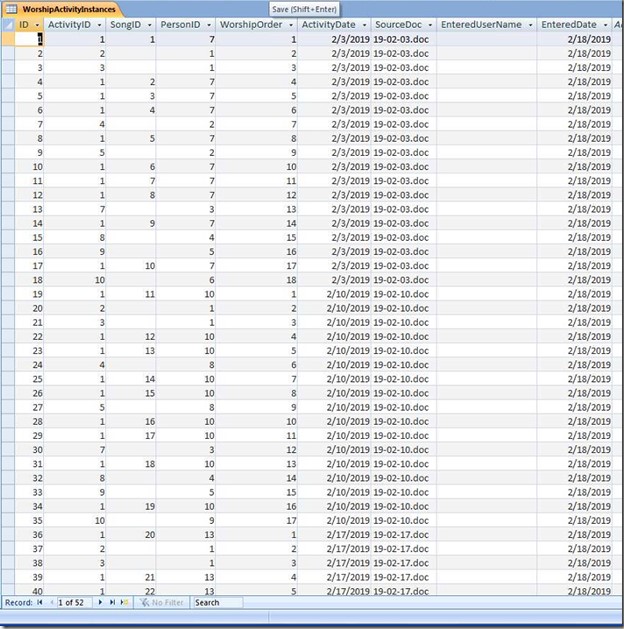This screenshot has width=624, height=629.
Task: Click SourceDoc cell in row 1
Action: pos(403,39)
